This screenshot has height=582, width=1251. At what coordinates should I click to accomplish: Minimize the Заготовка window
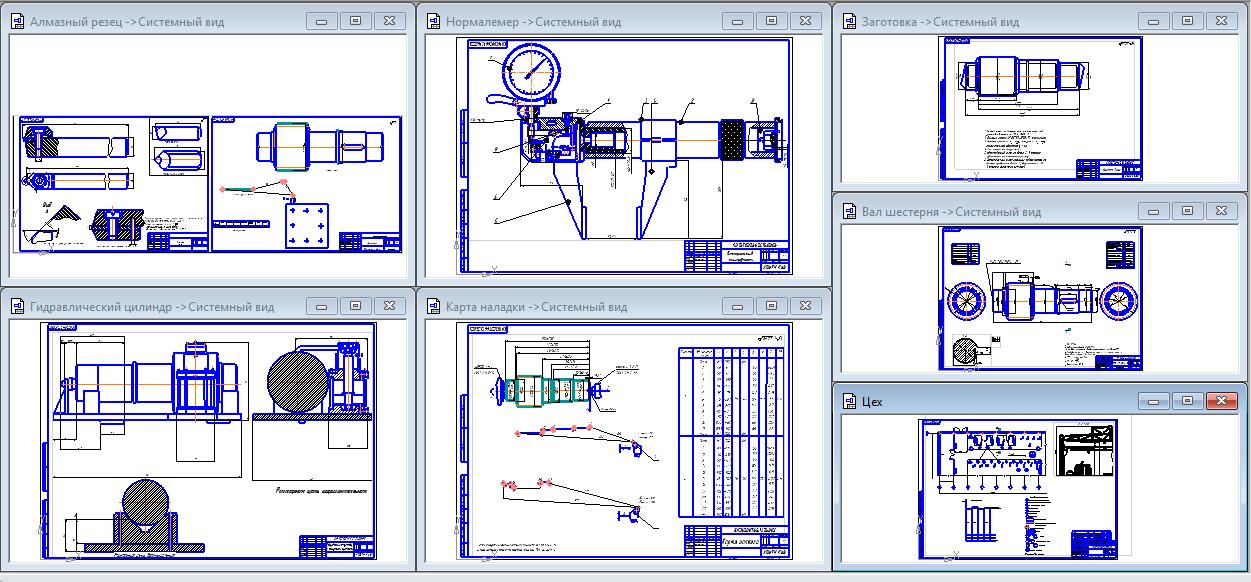pyautogui.click(x=1152, y=20)
